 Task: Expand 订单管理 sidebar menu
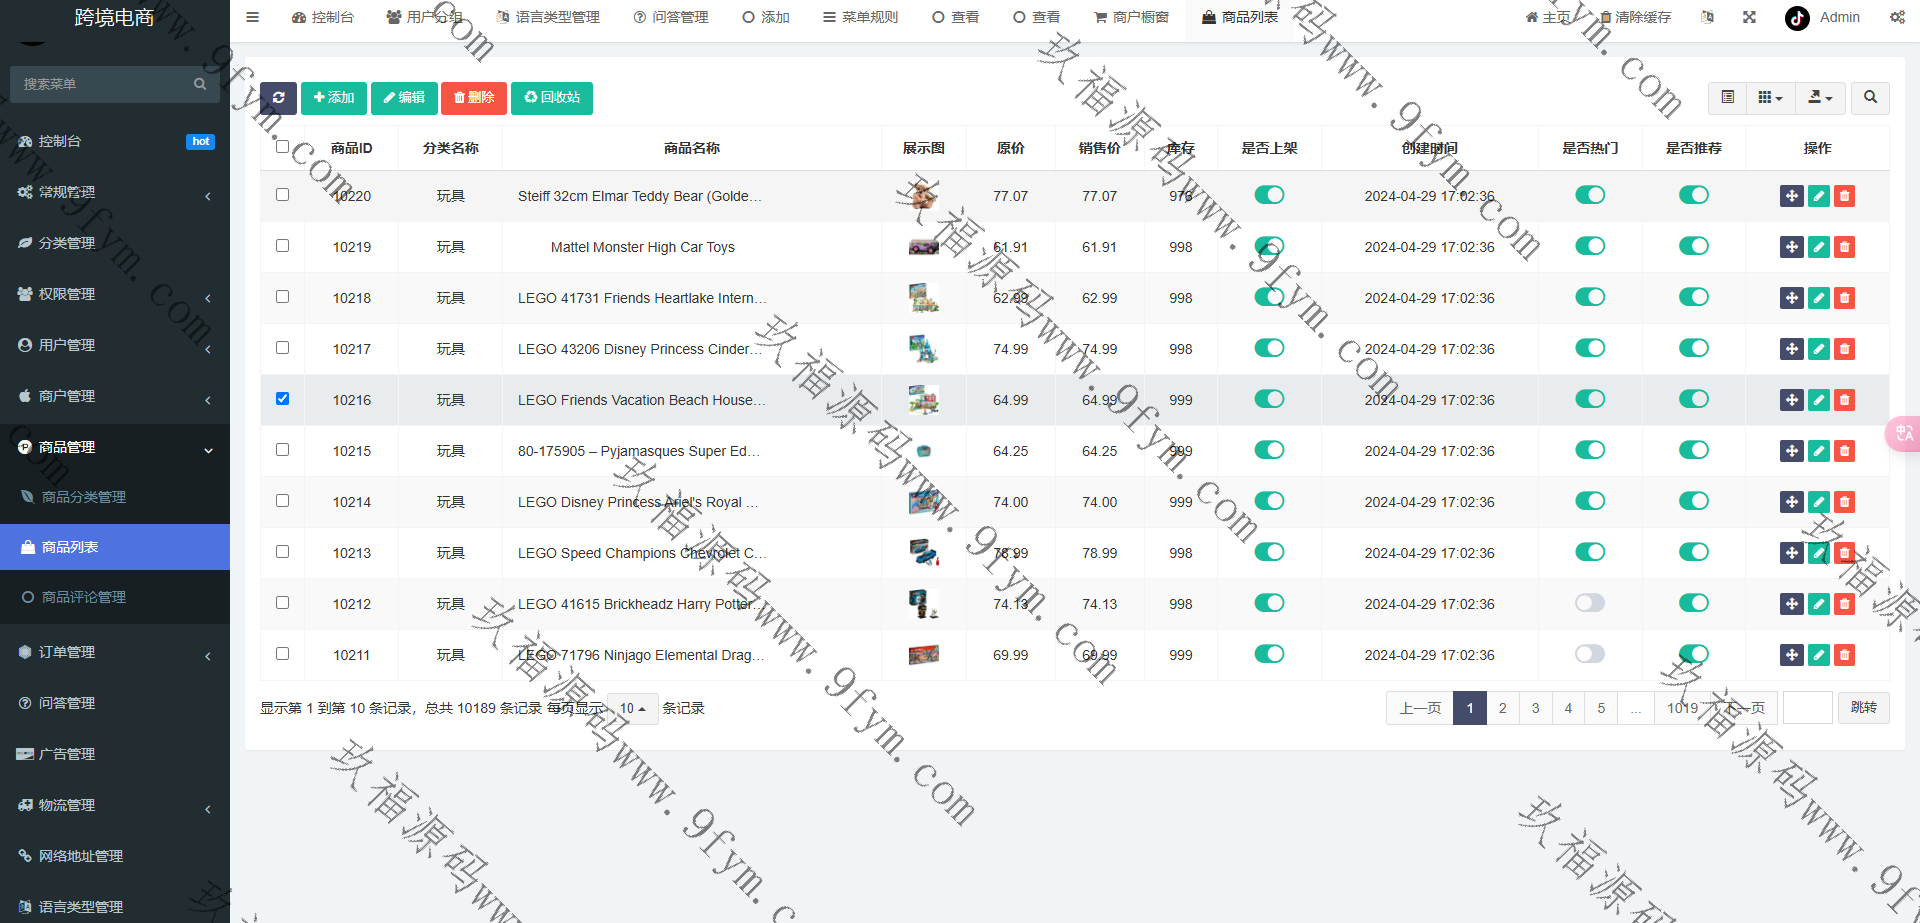point(115,652)
